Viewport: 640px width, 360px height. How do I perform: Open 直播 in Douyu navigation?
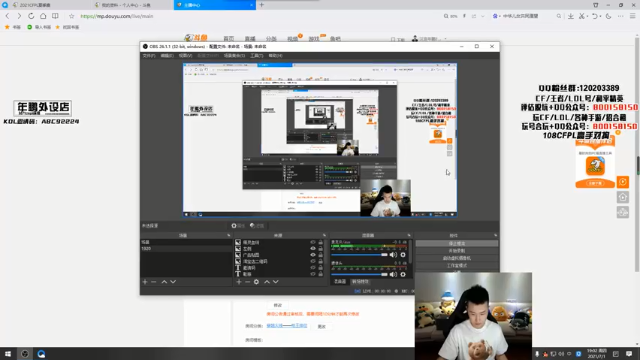coord(250,39)
